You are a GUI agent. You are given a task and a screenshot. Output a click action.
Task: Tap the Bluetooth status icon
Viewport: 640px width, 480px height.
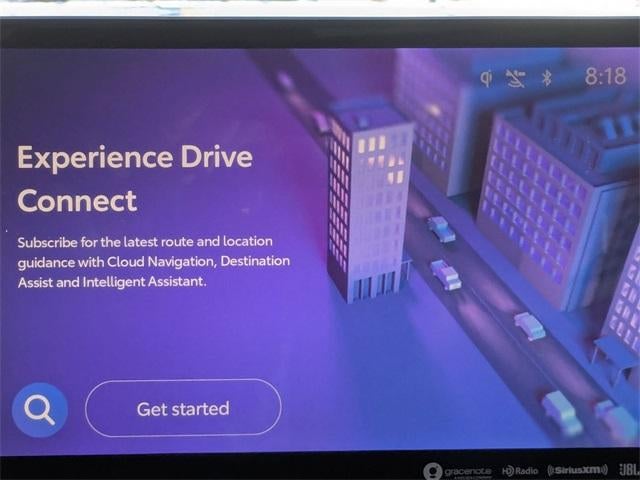click(547, 78)
